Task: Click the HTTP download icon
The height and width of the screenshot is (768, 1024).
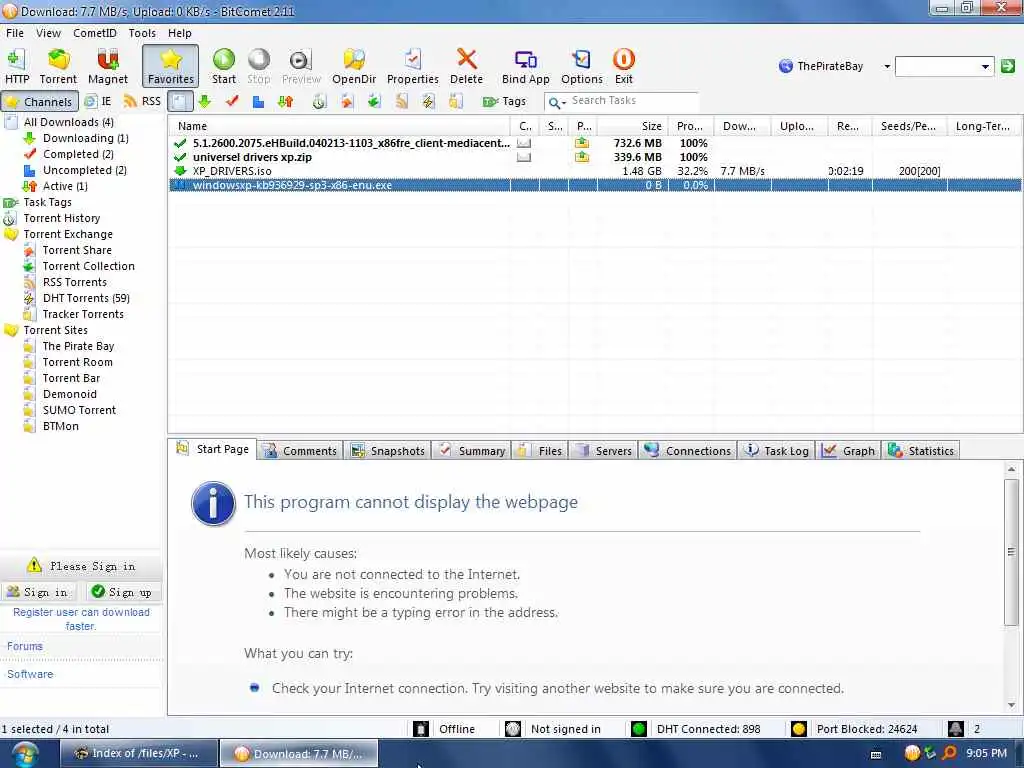Action: 17,66
